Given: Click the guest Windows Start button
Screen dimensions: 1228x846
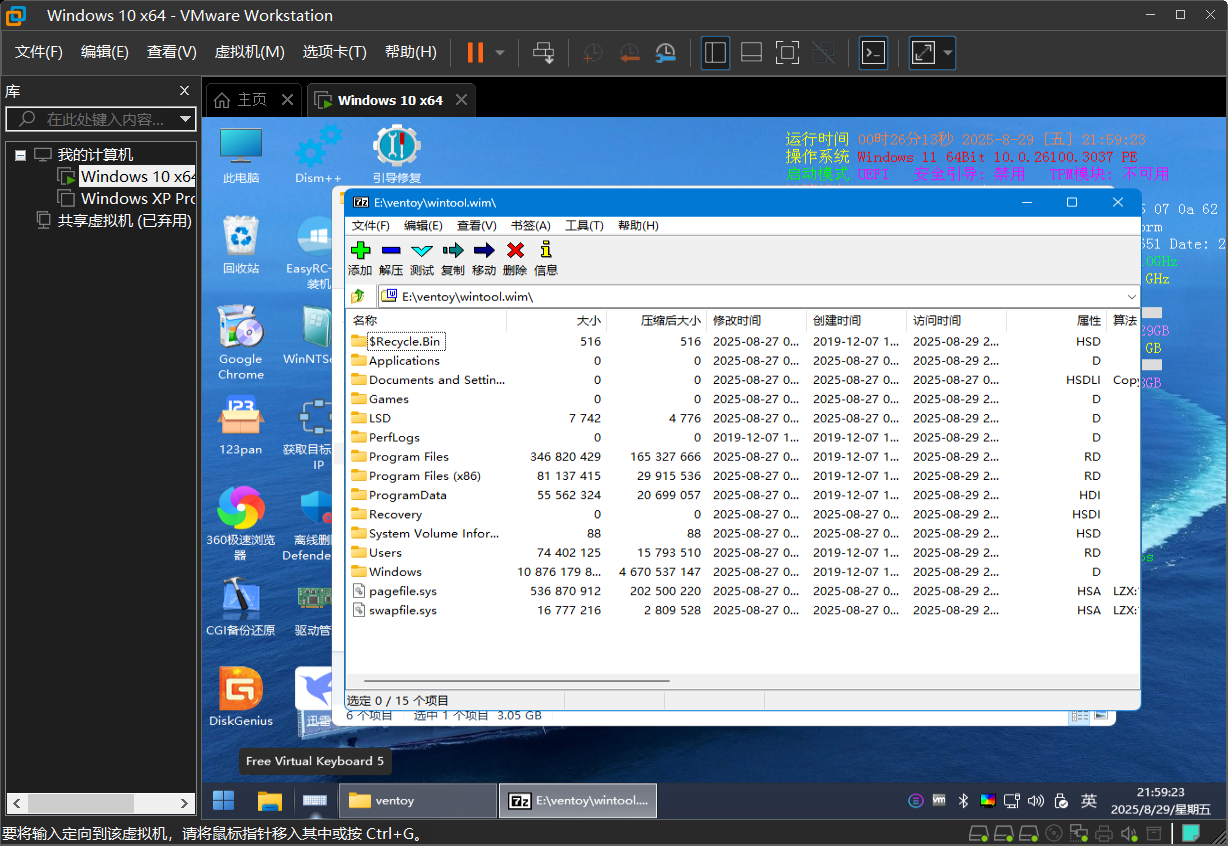Looking at the screenshot, I should [x=223, y=800].
